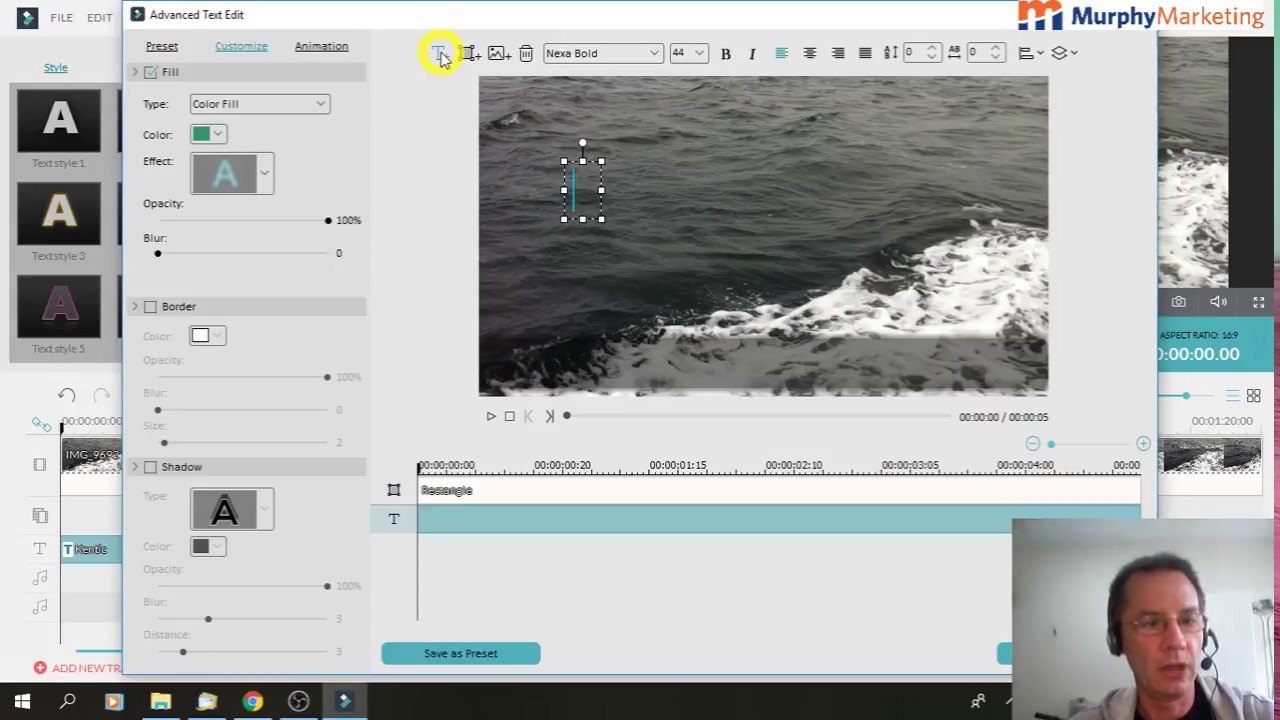Toggle italic formatting
1280x720 pixels.
pyautogui.click(x=752, y=53)
